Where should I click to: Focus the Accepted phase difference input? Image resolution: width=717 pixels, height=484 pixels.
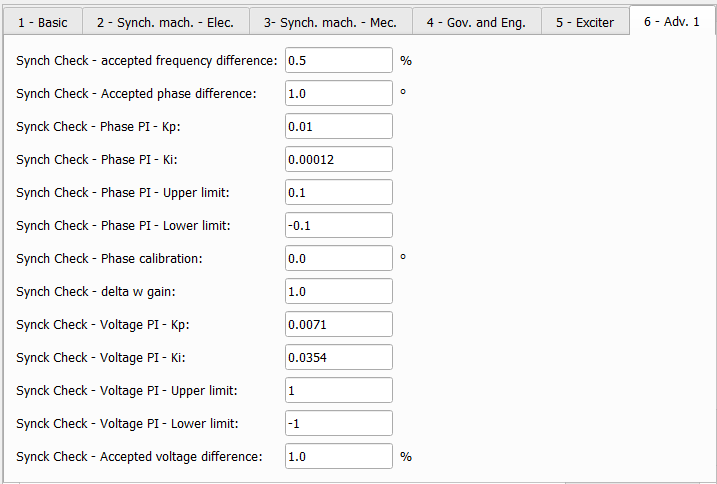[x=338, y=94]
